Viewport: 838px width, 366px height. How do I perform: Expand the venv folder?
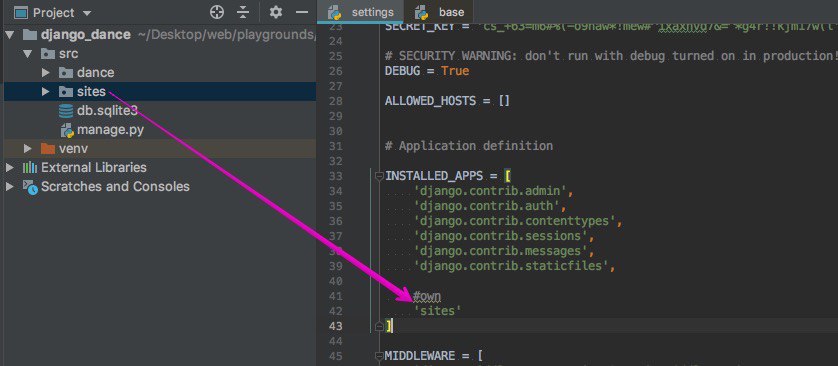click(27, 148)
